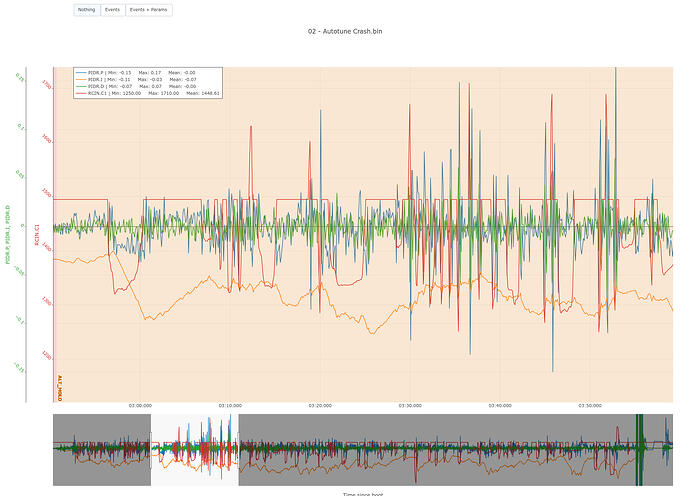This screenshot has height=496, width=690.
Task: Click the highlighted window in the range slider
Action: click(195, 450)
